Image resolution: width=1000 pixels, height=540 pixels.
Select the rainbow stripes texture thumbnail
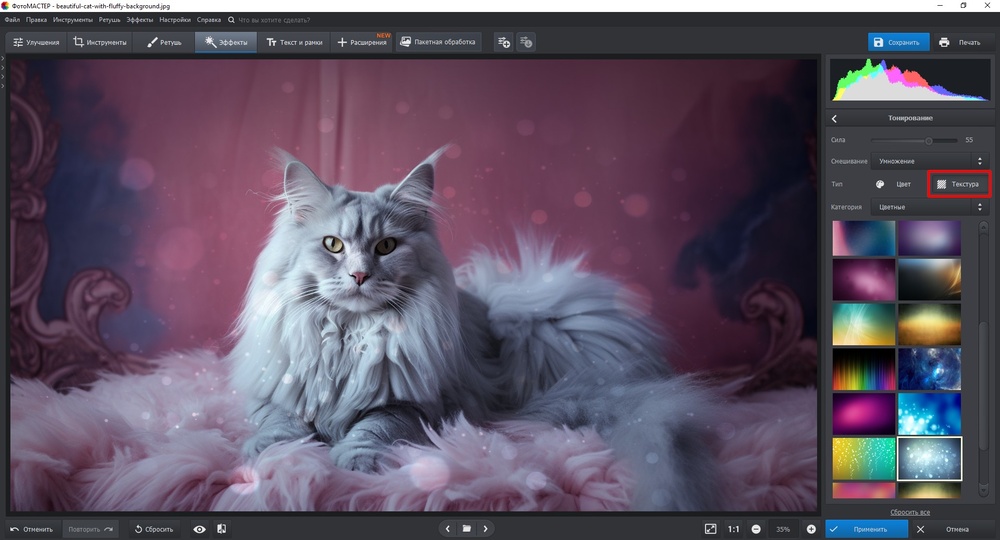pyautogui.click(x=864, y=369)
